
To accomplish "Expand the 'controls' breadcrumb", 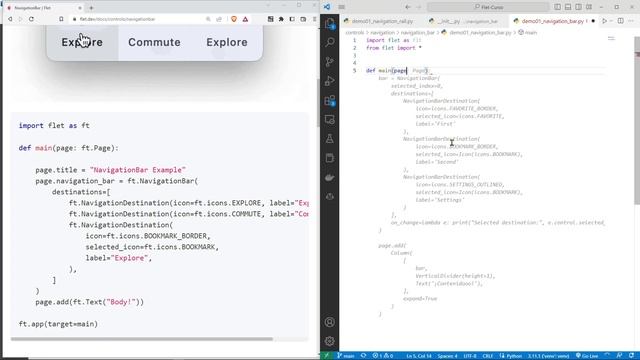I will (x=354, y=32).
